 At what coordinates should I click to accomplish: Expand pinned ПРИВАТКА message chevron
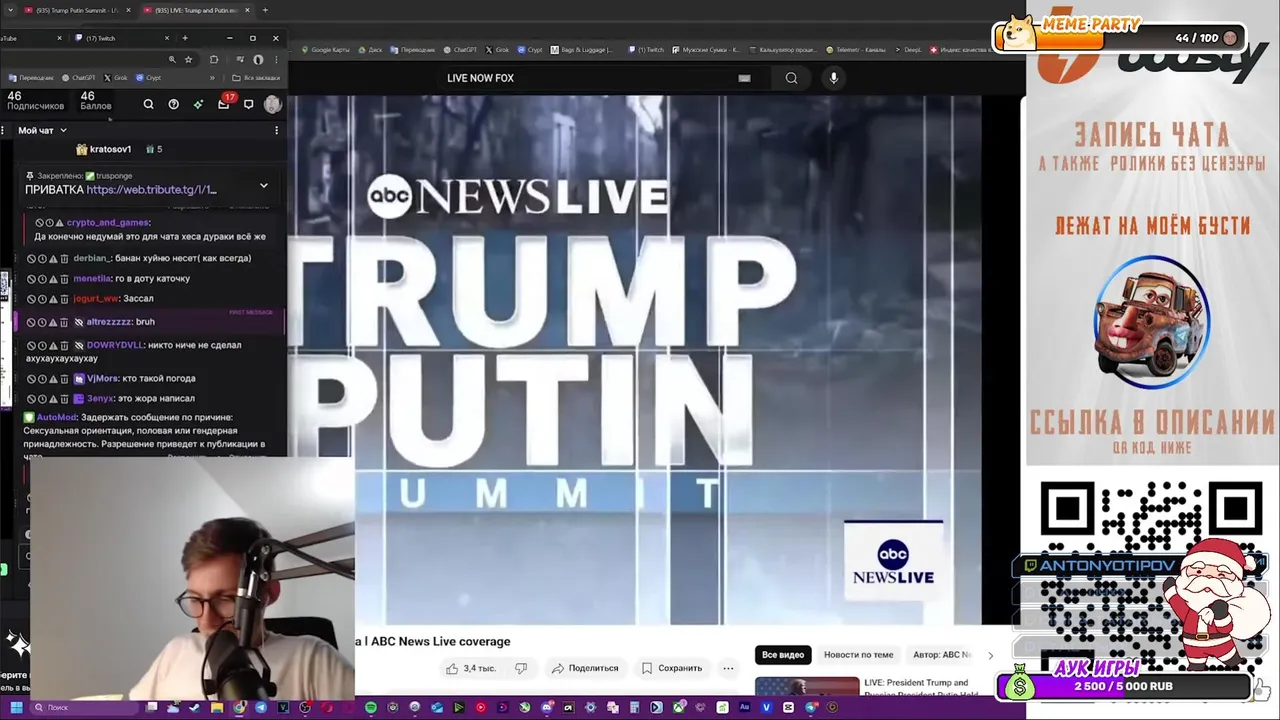click(x=264, y=186)
